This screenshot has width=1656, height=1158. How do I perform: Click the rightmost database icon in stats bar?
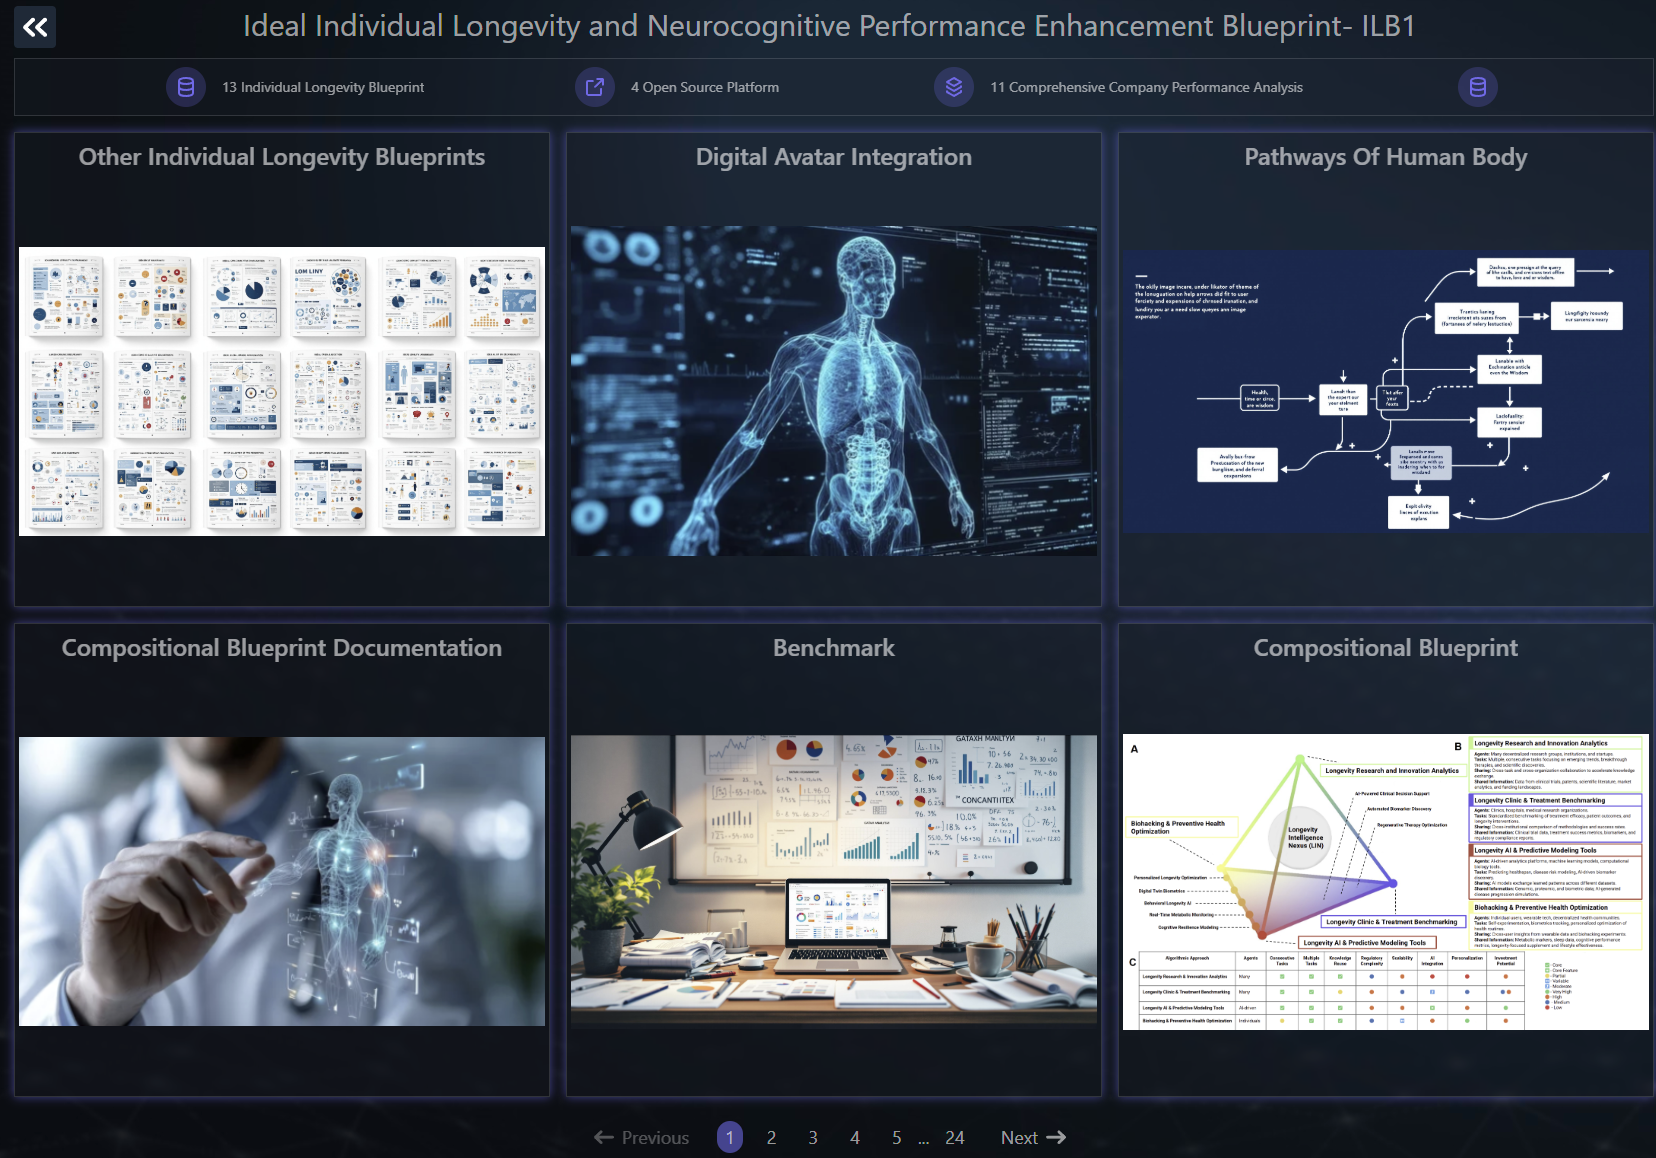[1477, 87]
